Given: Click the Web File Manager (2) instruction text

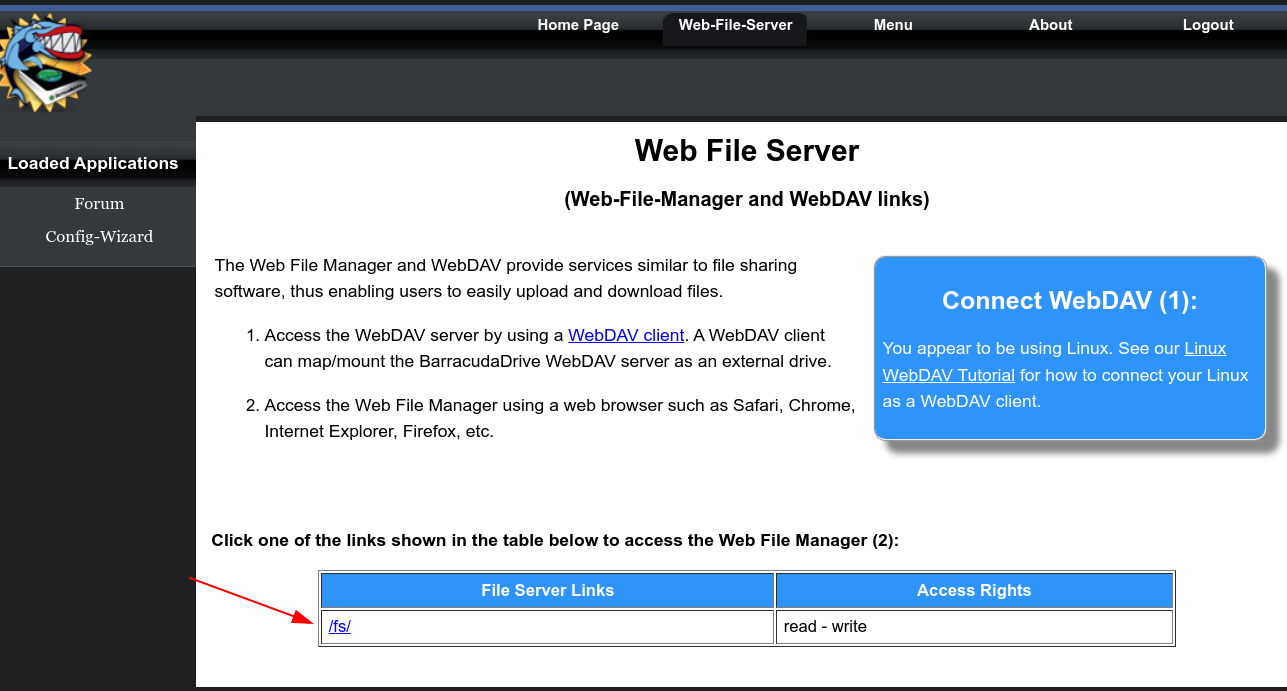Looking at the screenshot, I should tap(555, 541).
